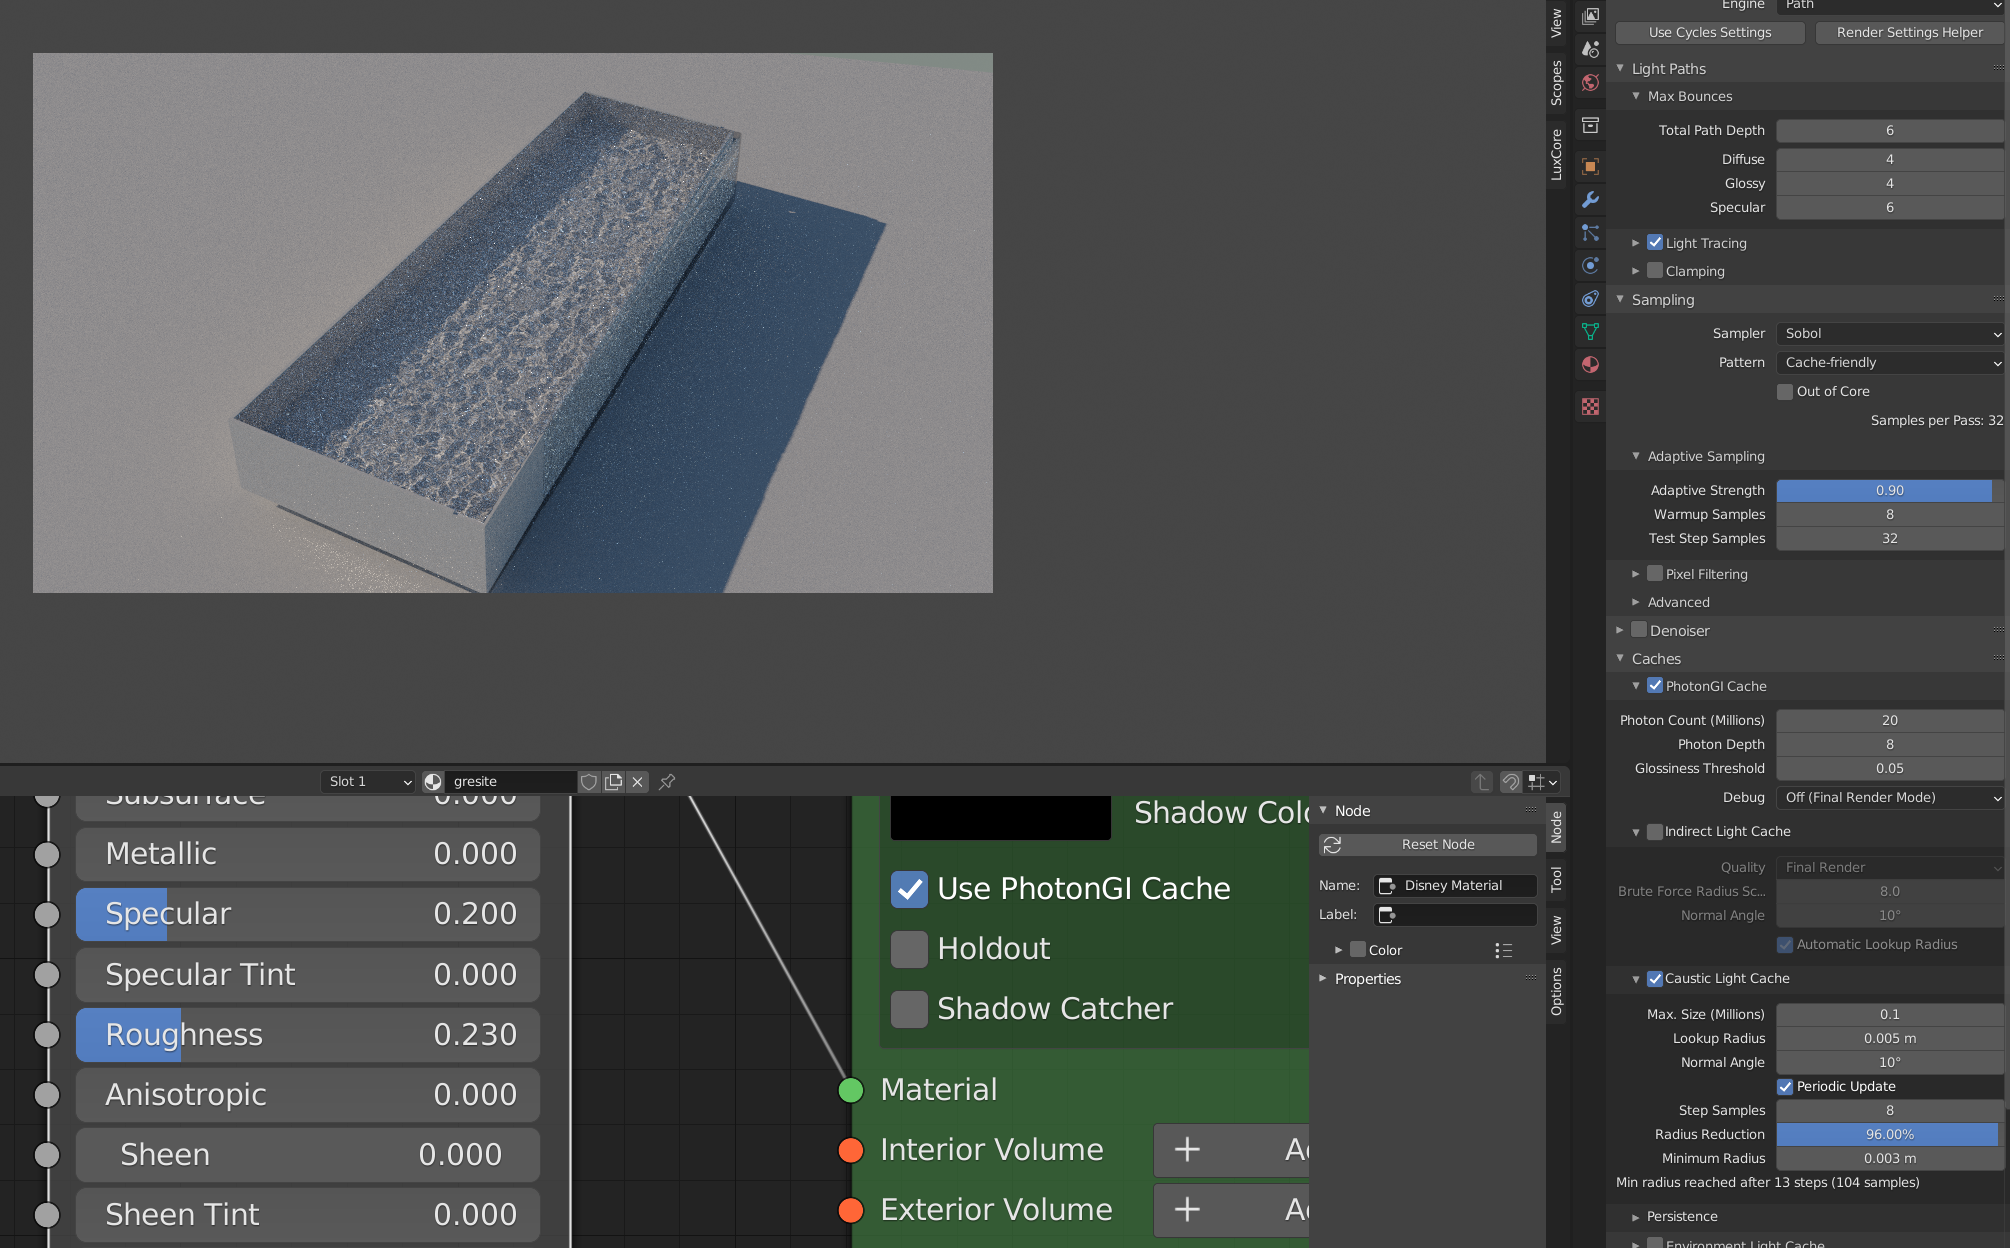Image resolution: width=2010 pixels, height=1248 pixels.
Task: Toggle the Denoiser checkbox
Action: 1639,630
